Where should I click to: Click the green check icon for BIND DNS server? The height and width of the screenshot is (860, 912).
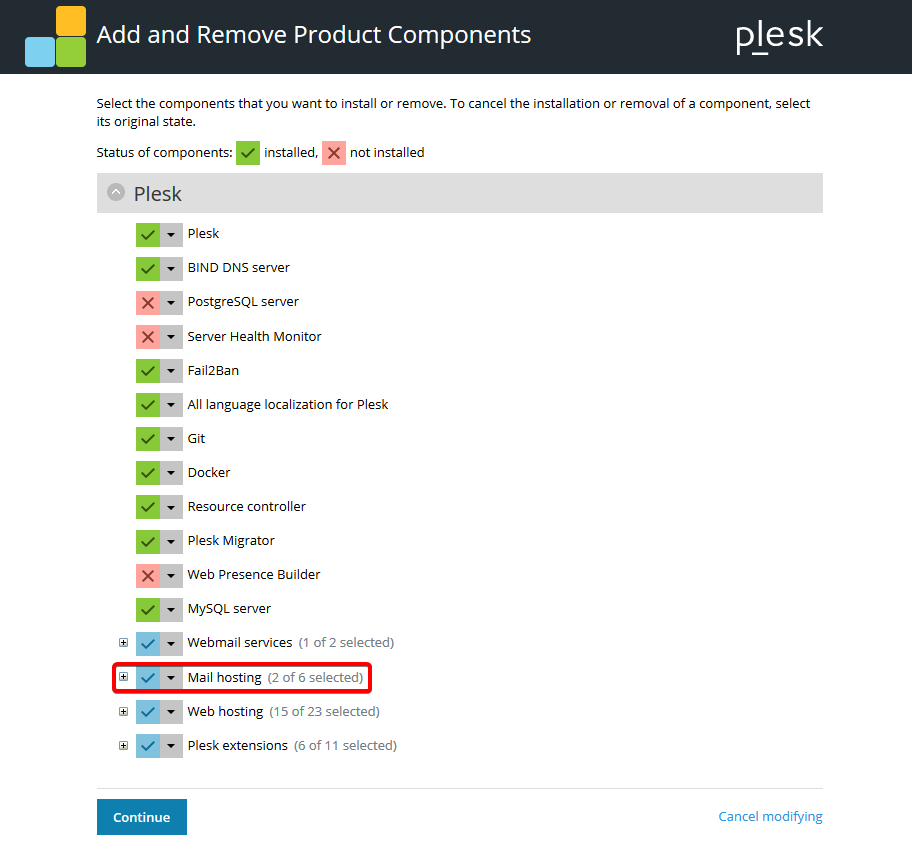[145, 267]
